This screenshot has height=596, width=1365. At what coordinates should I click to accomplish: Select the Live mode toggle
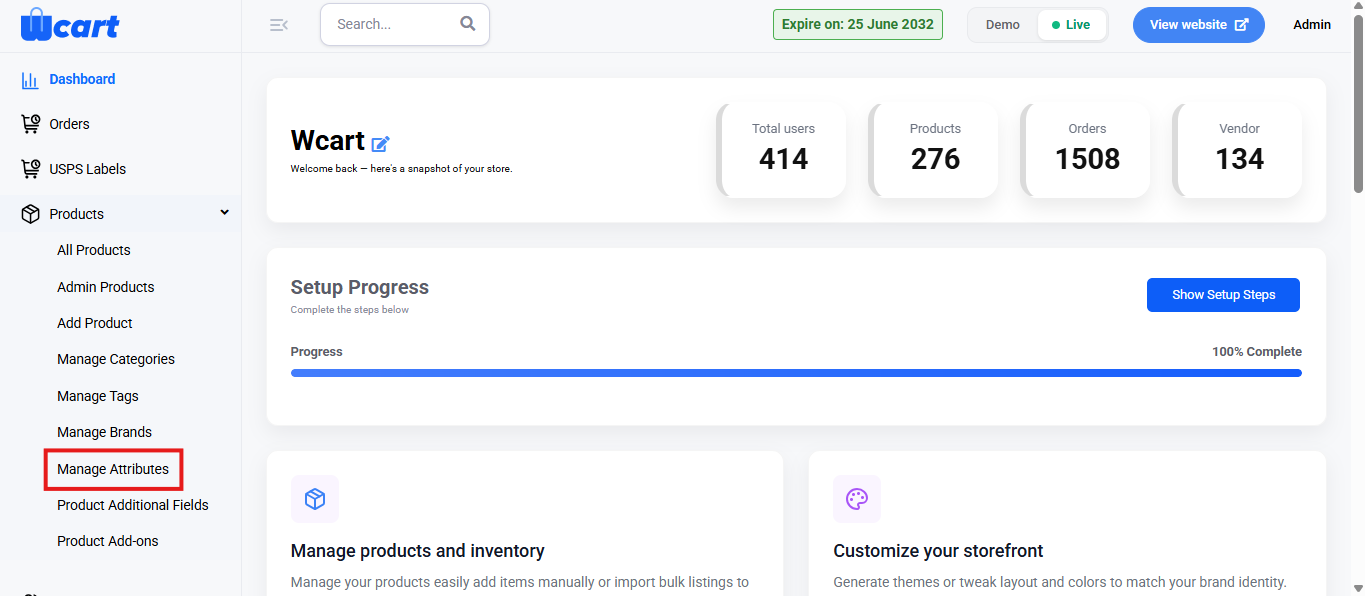pos(1071,25)
